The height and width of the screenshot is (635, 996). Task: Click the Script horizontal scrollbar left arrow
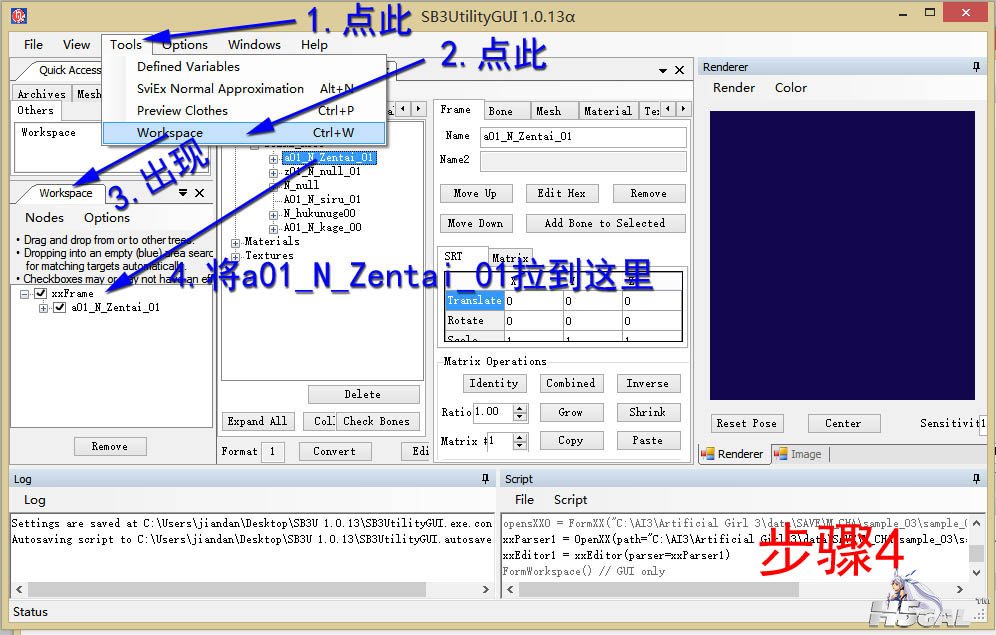pos(510,589)
